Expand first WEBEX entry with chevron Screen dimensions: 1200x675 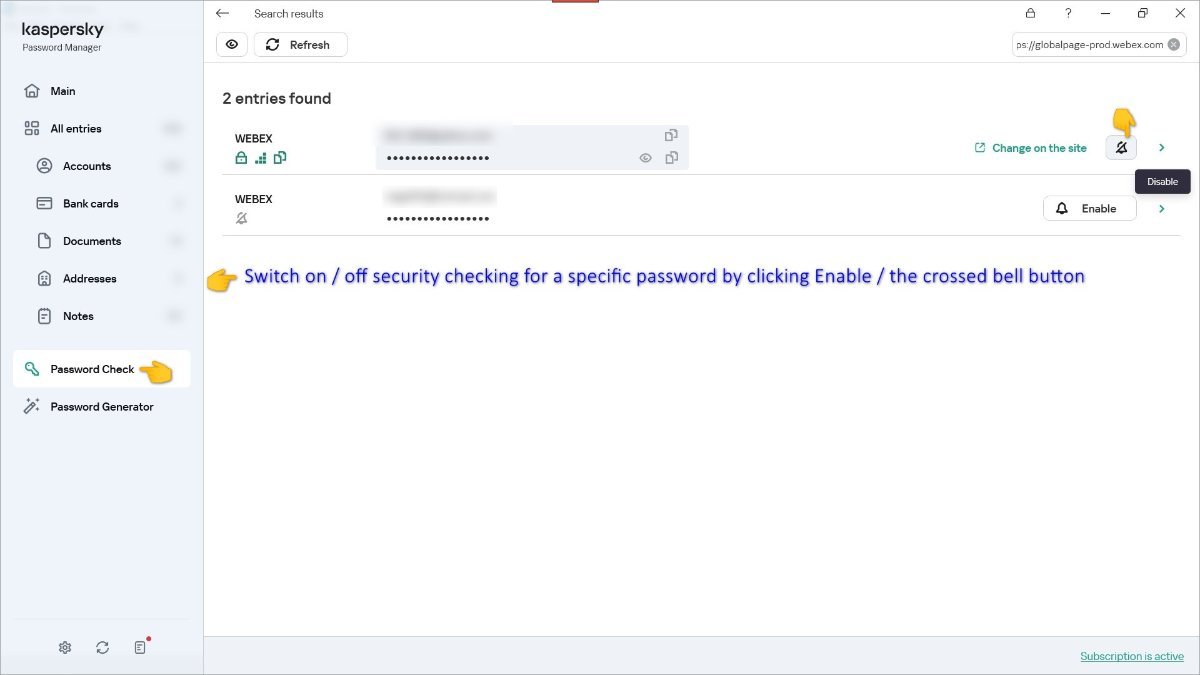pos(1162,148)
